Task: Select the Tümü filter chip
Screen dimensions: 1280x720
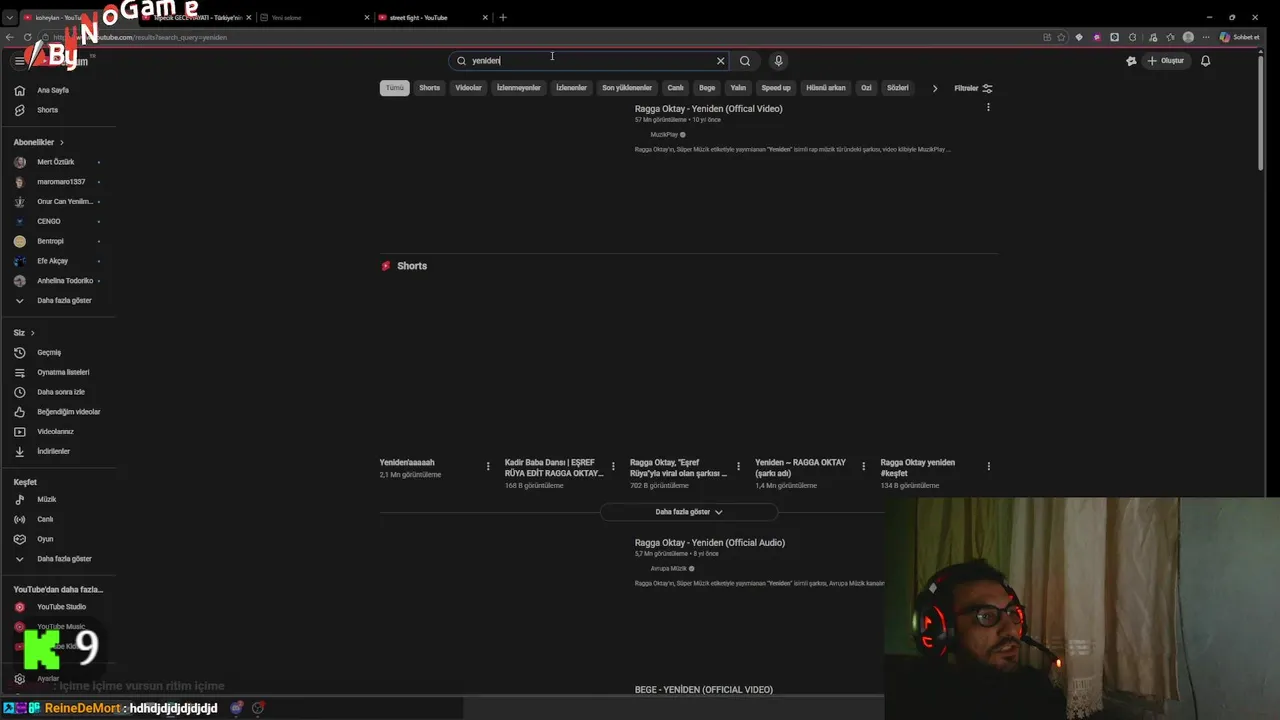Action: pos(395,88)
